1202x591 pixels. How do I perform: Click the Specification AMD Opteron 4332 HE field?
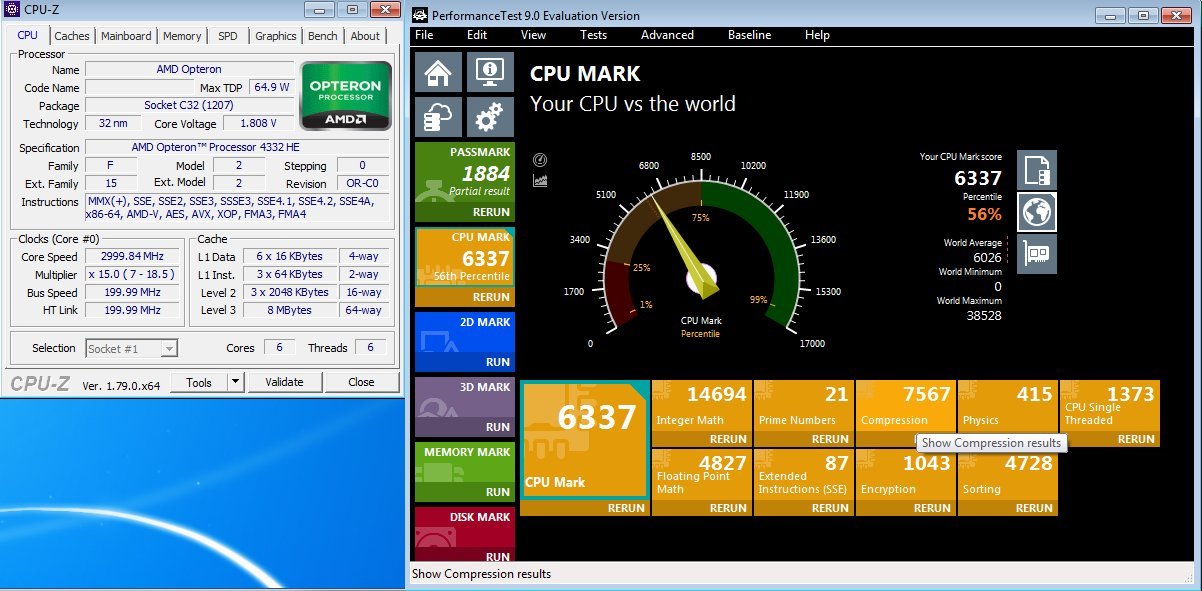coord(237,147)
